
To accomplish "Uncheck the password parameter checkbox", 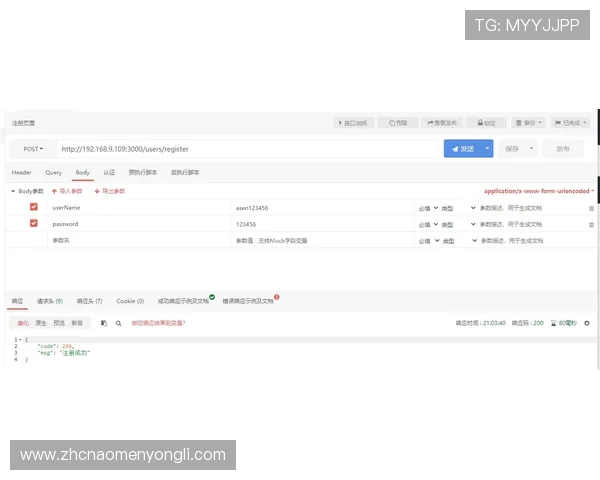I will pyautogui.click(x=33, y=224).
